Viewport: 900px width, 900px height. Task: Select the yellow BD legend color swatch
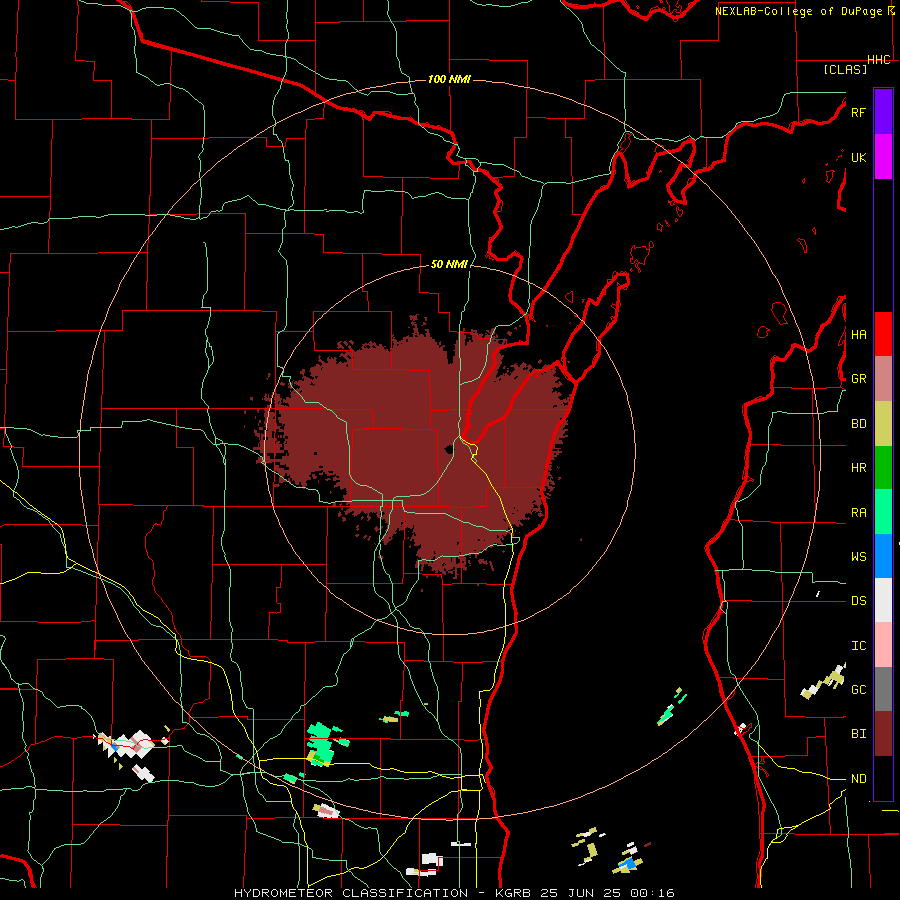(883, 424)
